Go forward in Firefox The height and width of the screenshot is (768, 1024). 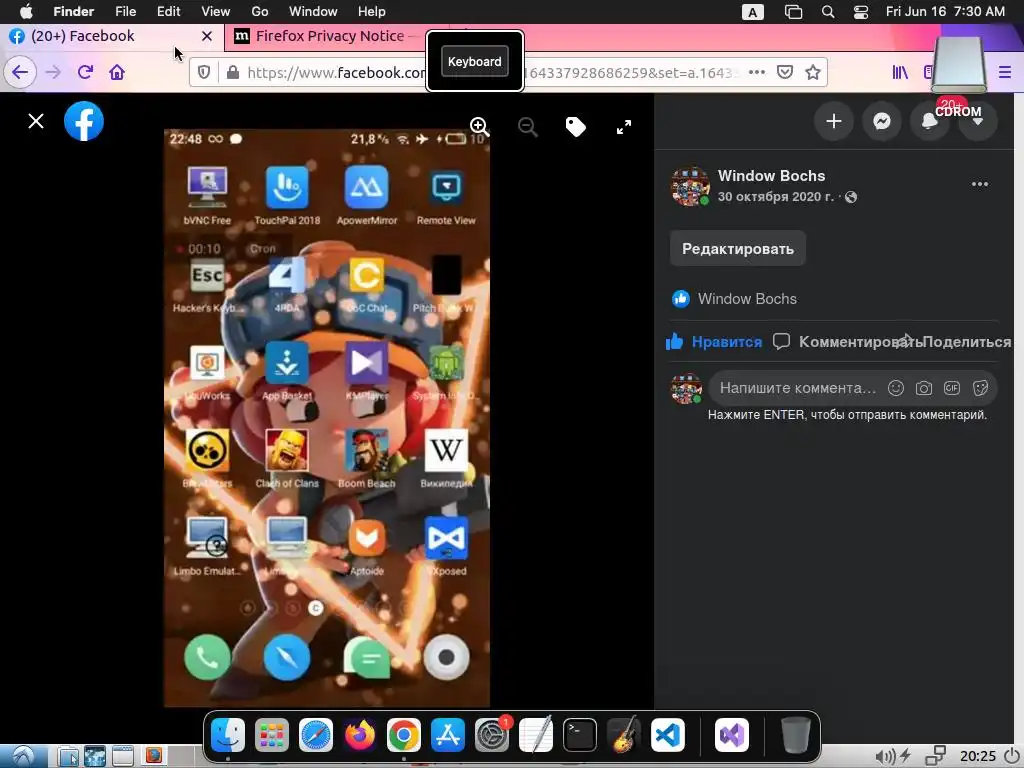pyautogui.click(x=53, y=72)
